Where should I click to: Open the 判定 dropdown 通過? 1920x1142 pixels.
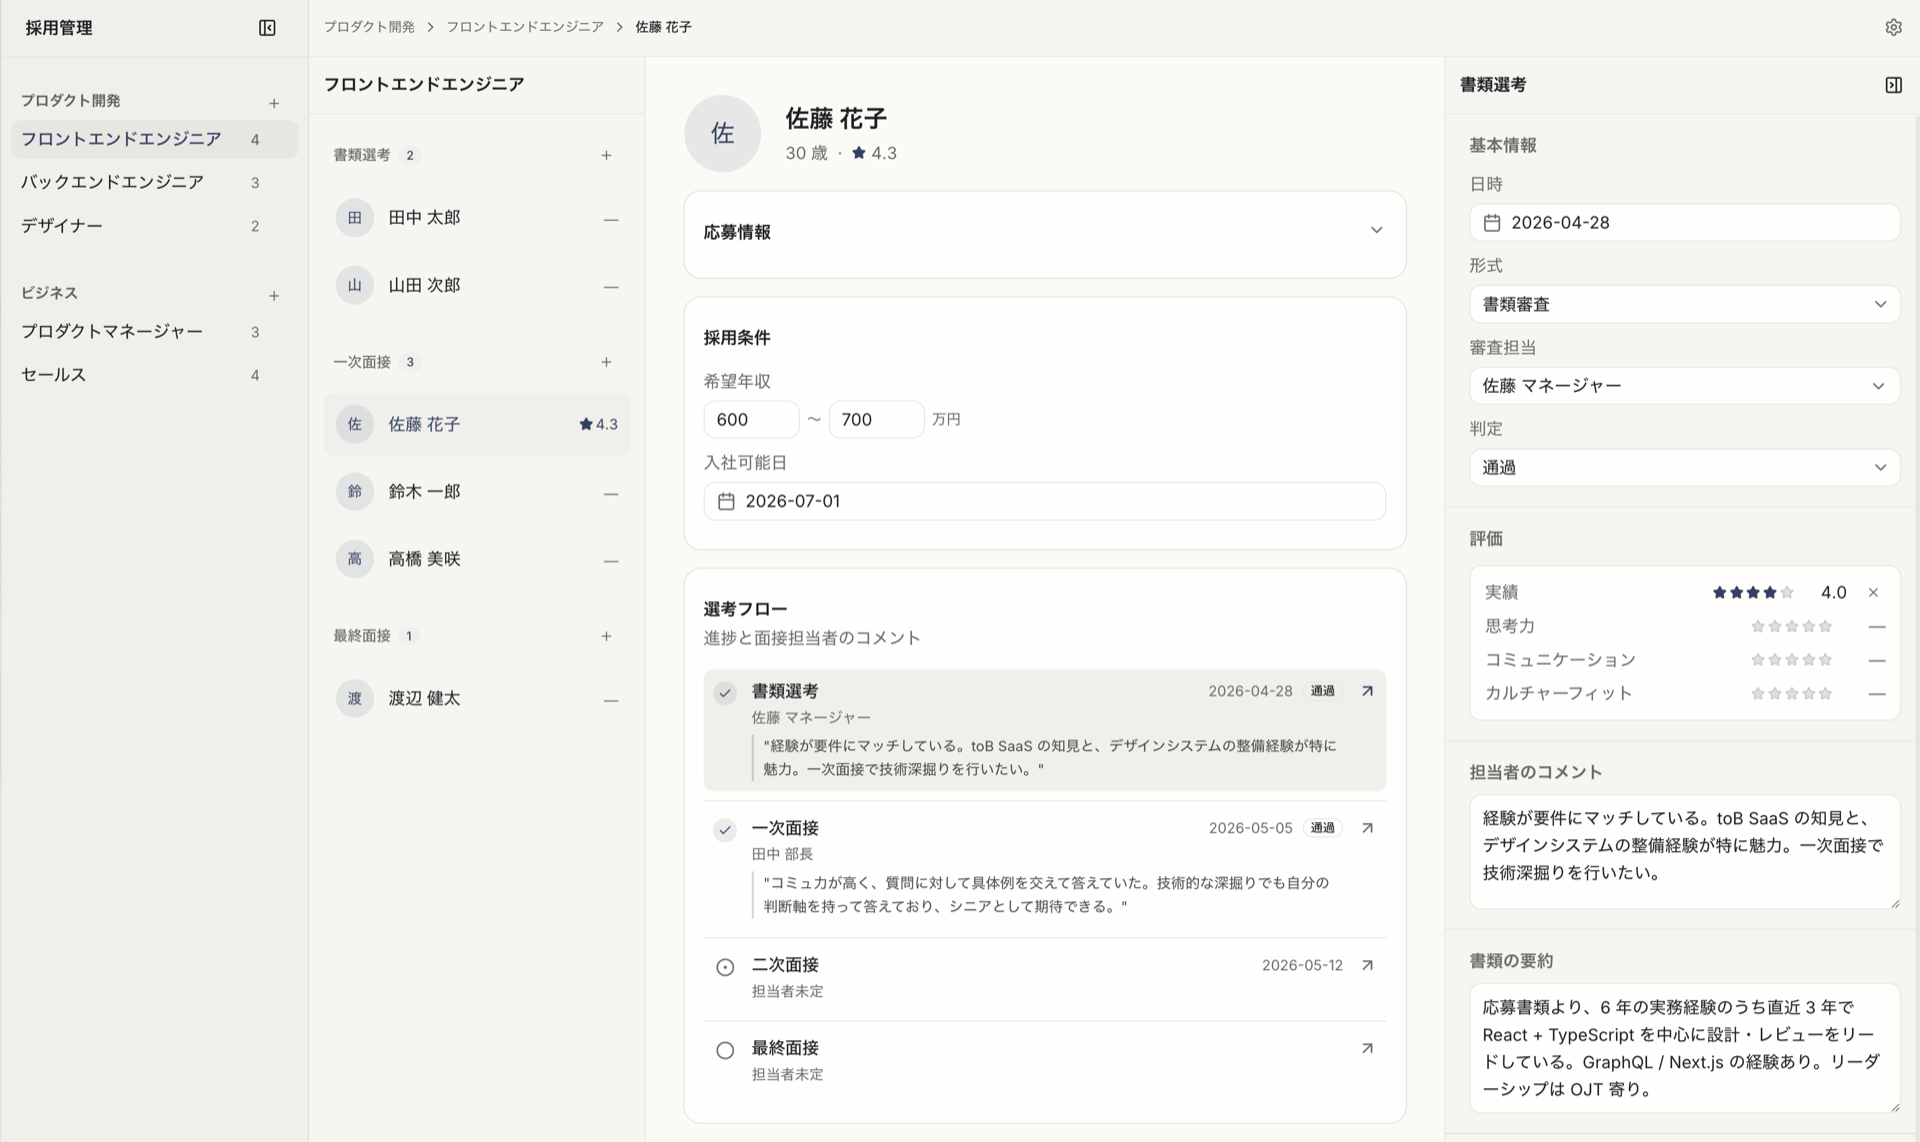[x=1684, y=467]
